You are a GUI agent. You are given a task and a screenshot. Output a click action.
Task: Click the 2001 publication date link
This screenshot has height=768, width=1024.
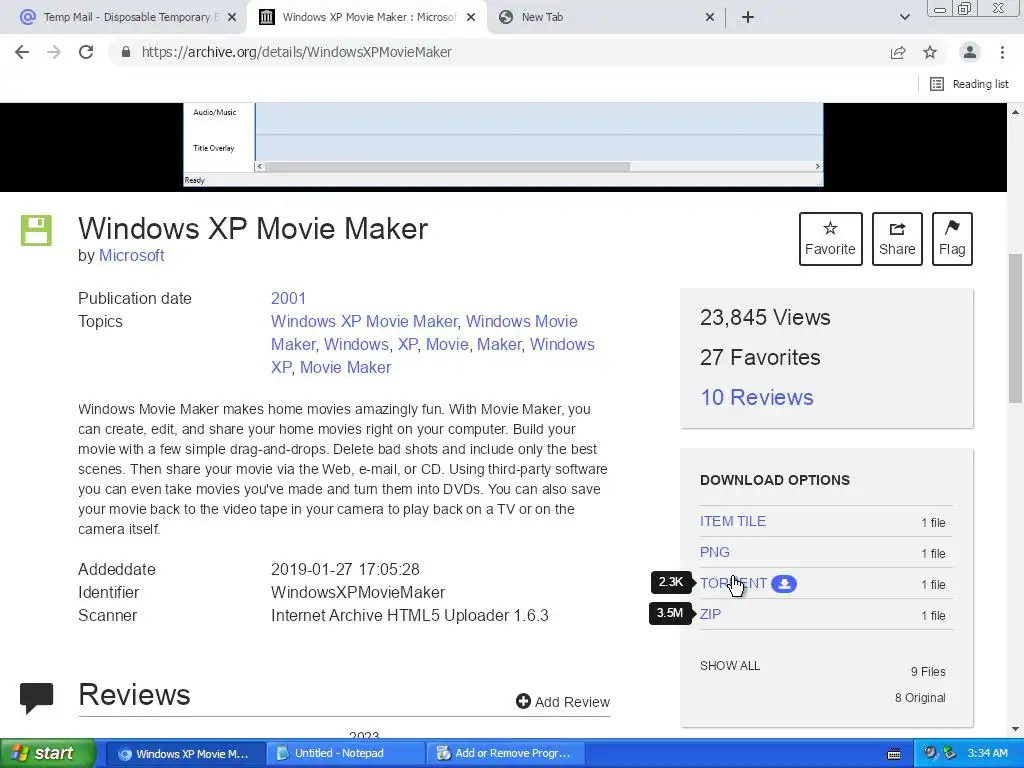(288, 298)
